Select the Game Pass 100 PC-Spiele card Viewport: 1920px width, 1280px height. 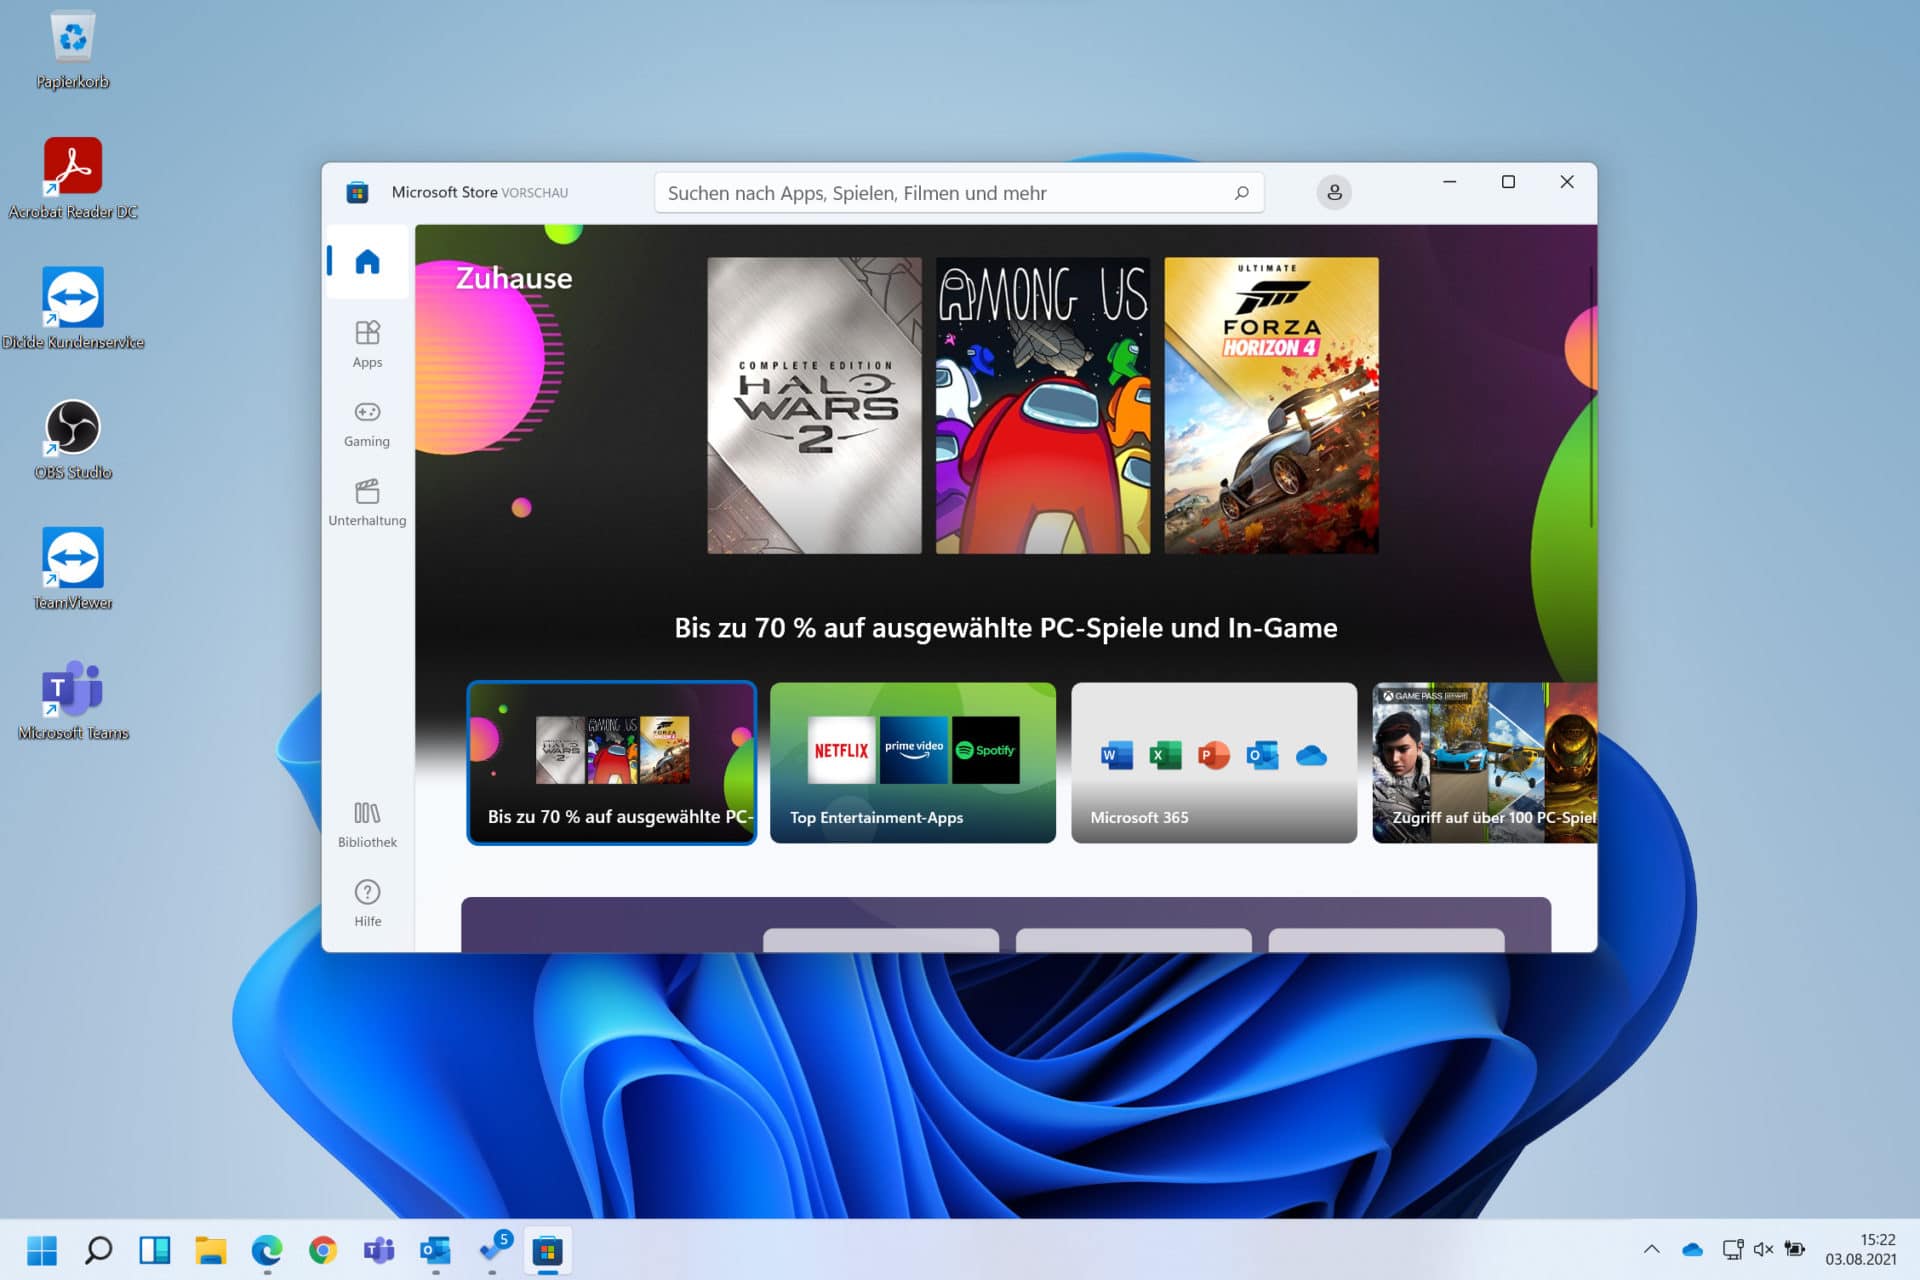coord(1484,763)
